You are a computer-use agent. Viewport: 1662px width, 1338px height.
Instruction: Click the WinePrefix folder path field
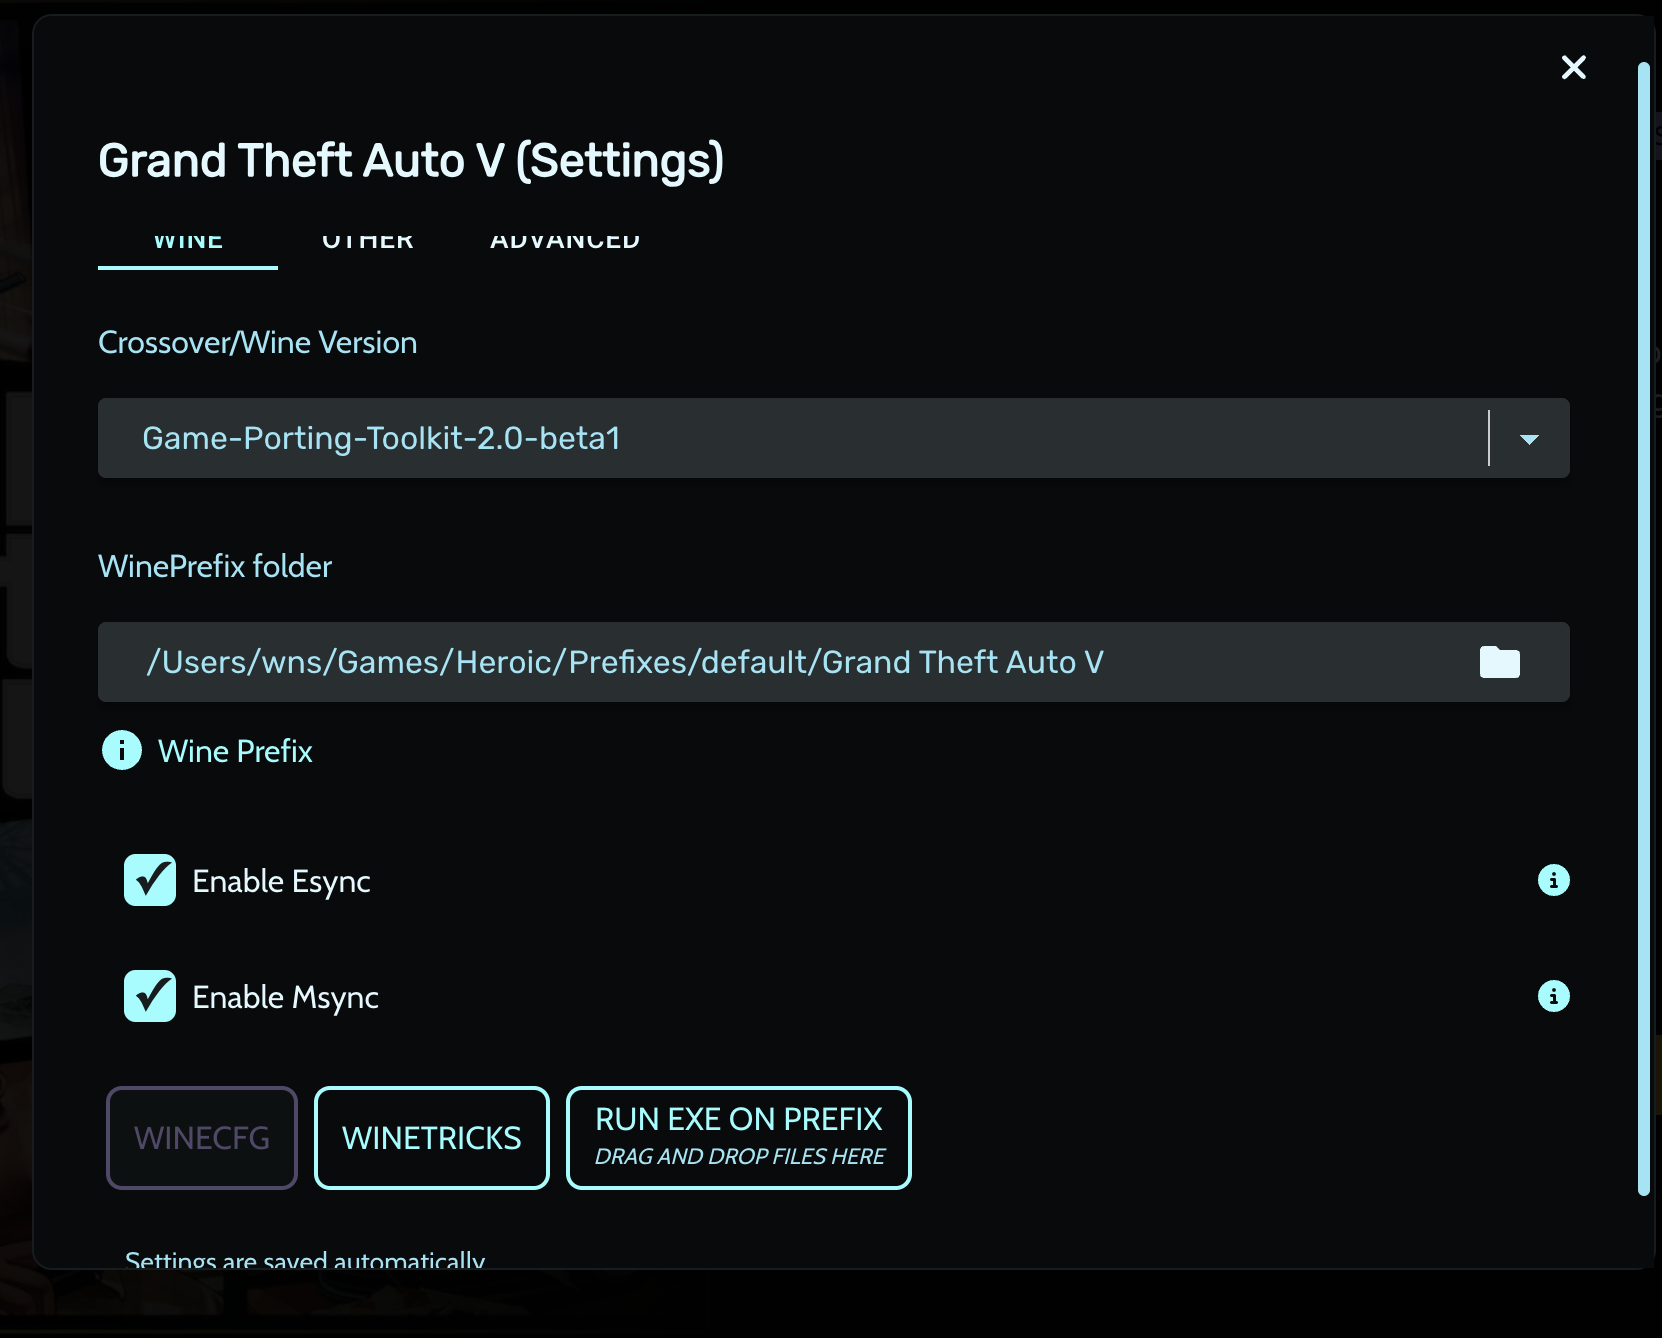[780, 662]
